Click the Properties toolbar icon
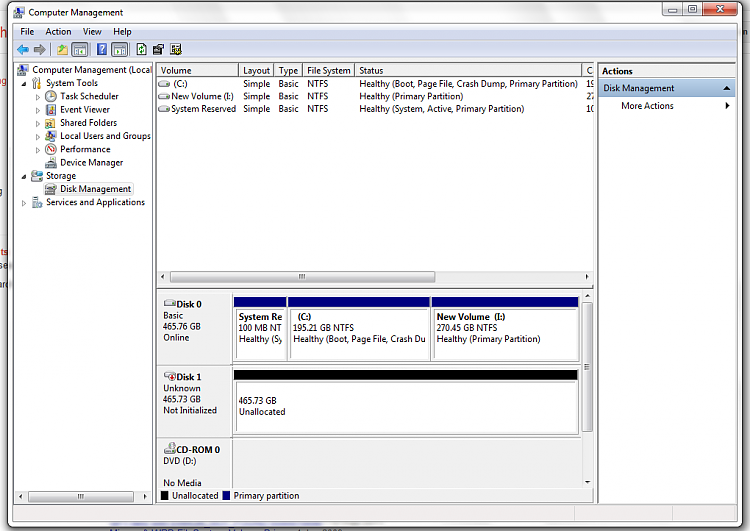The height and width of the screenshot is (531, 750). 158,49
